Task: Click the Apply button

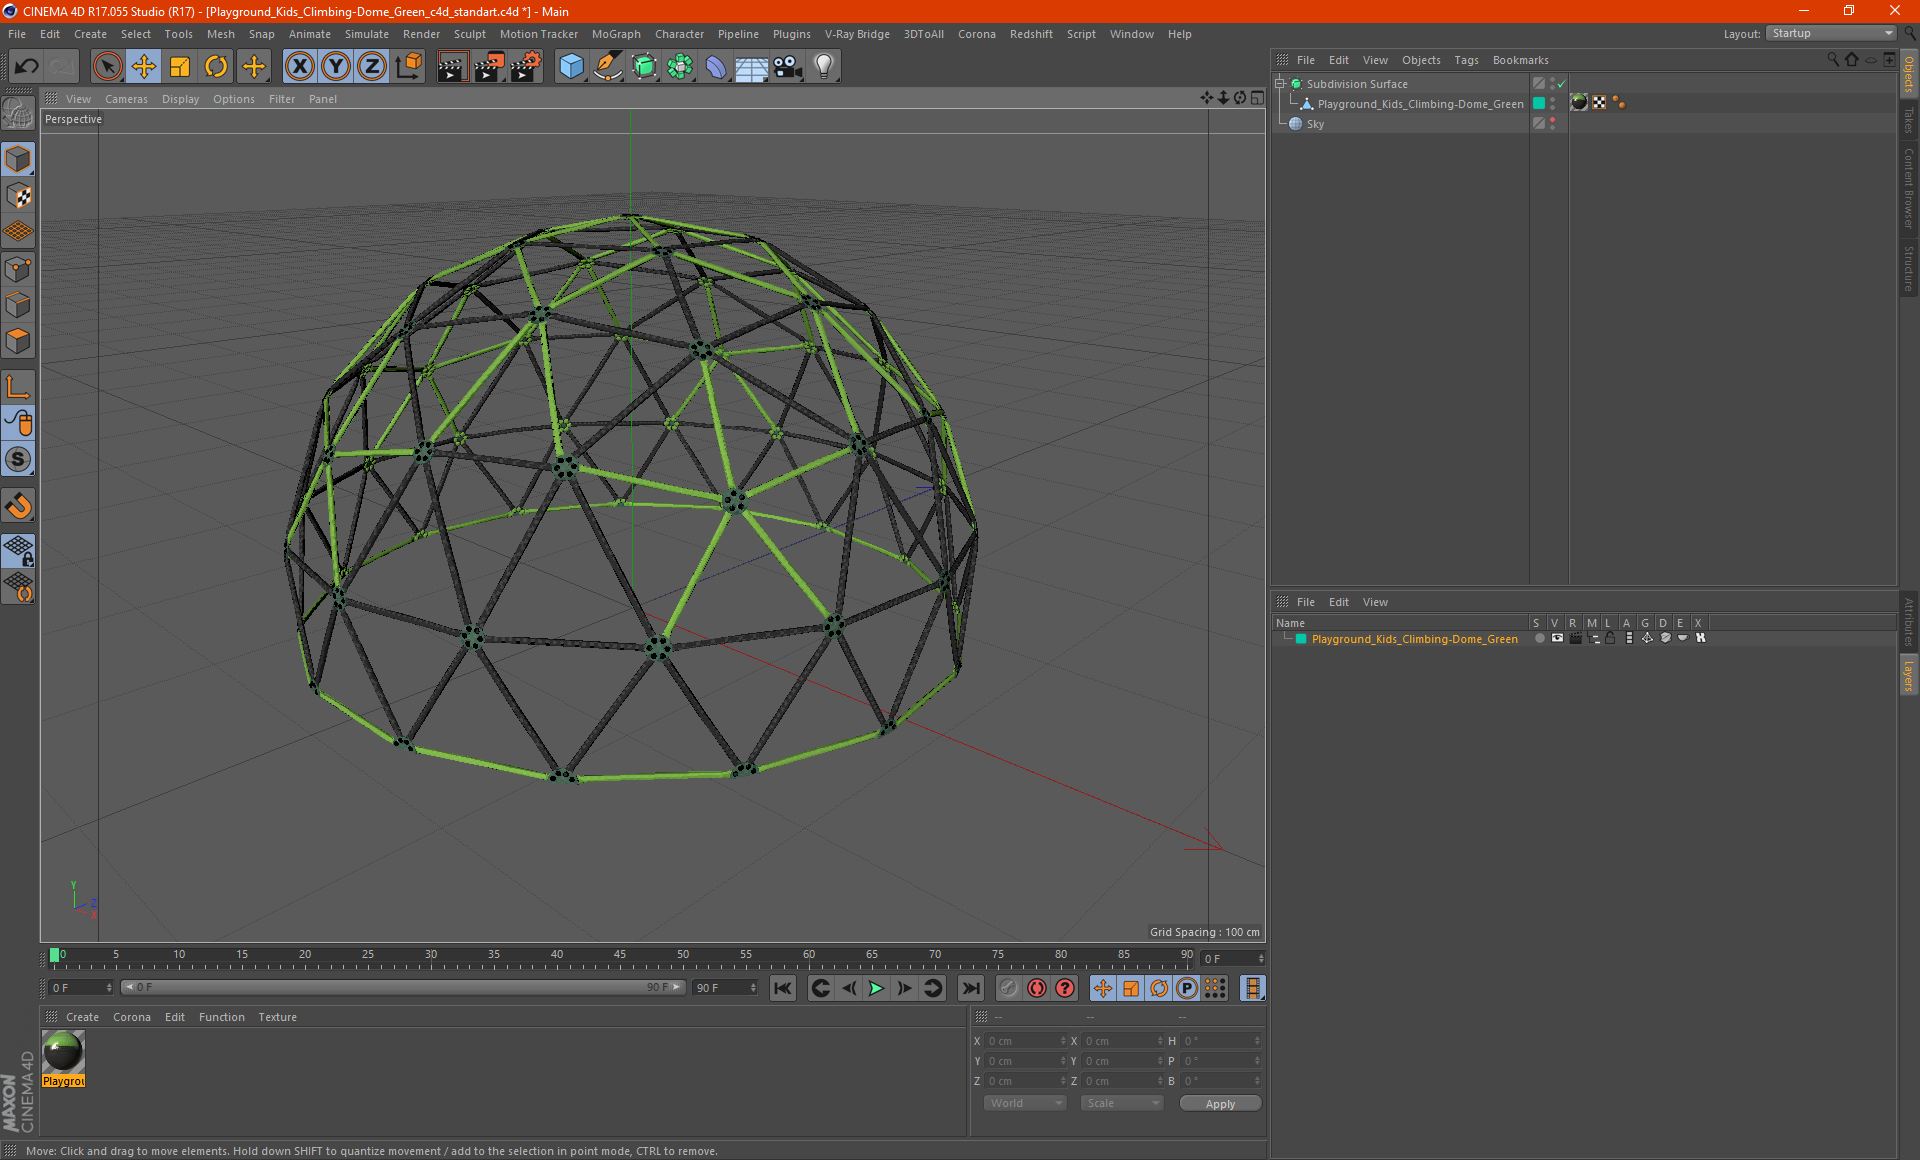Action: [x=1220, y=1103]
